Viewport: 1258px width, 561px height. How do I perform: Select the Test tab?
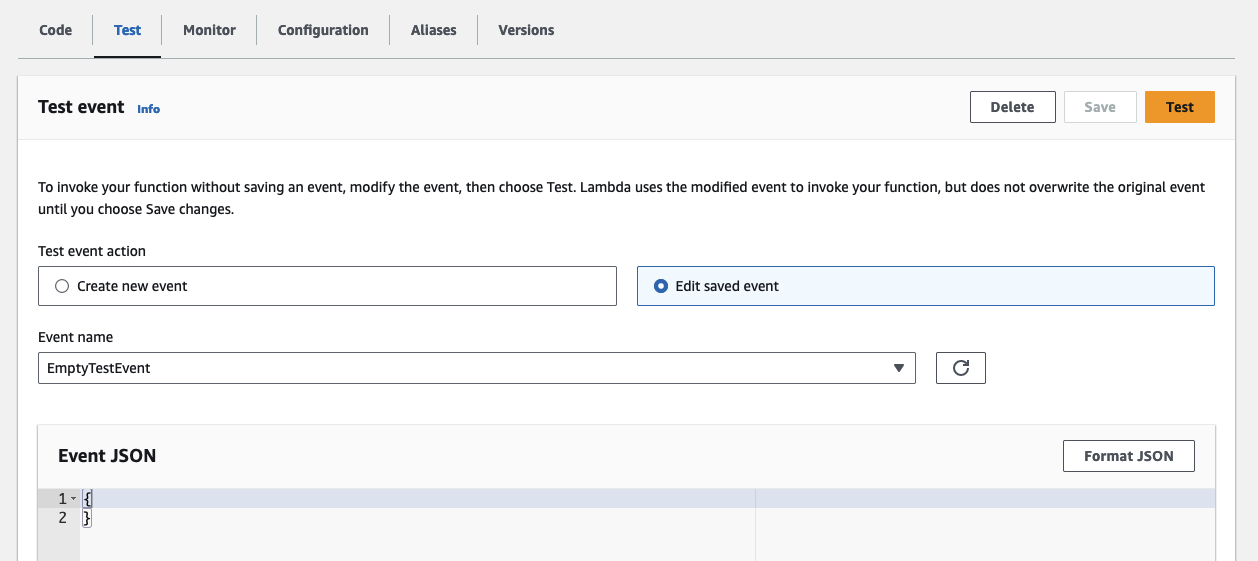[x=127, y=30]
